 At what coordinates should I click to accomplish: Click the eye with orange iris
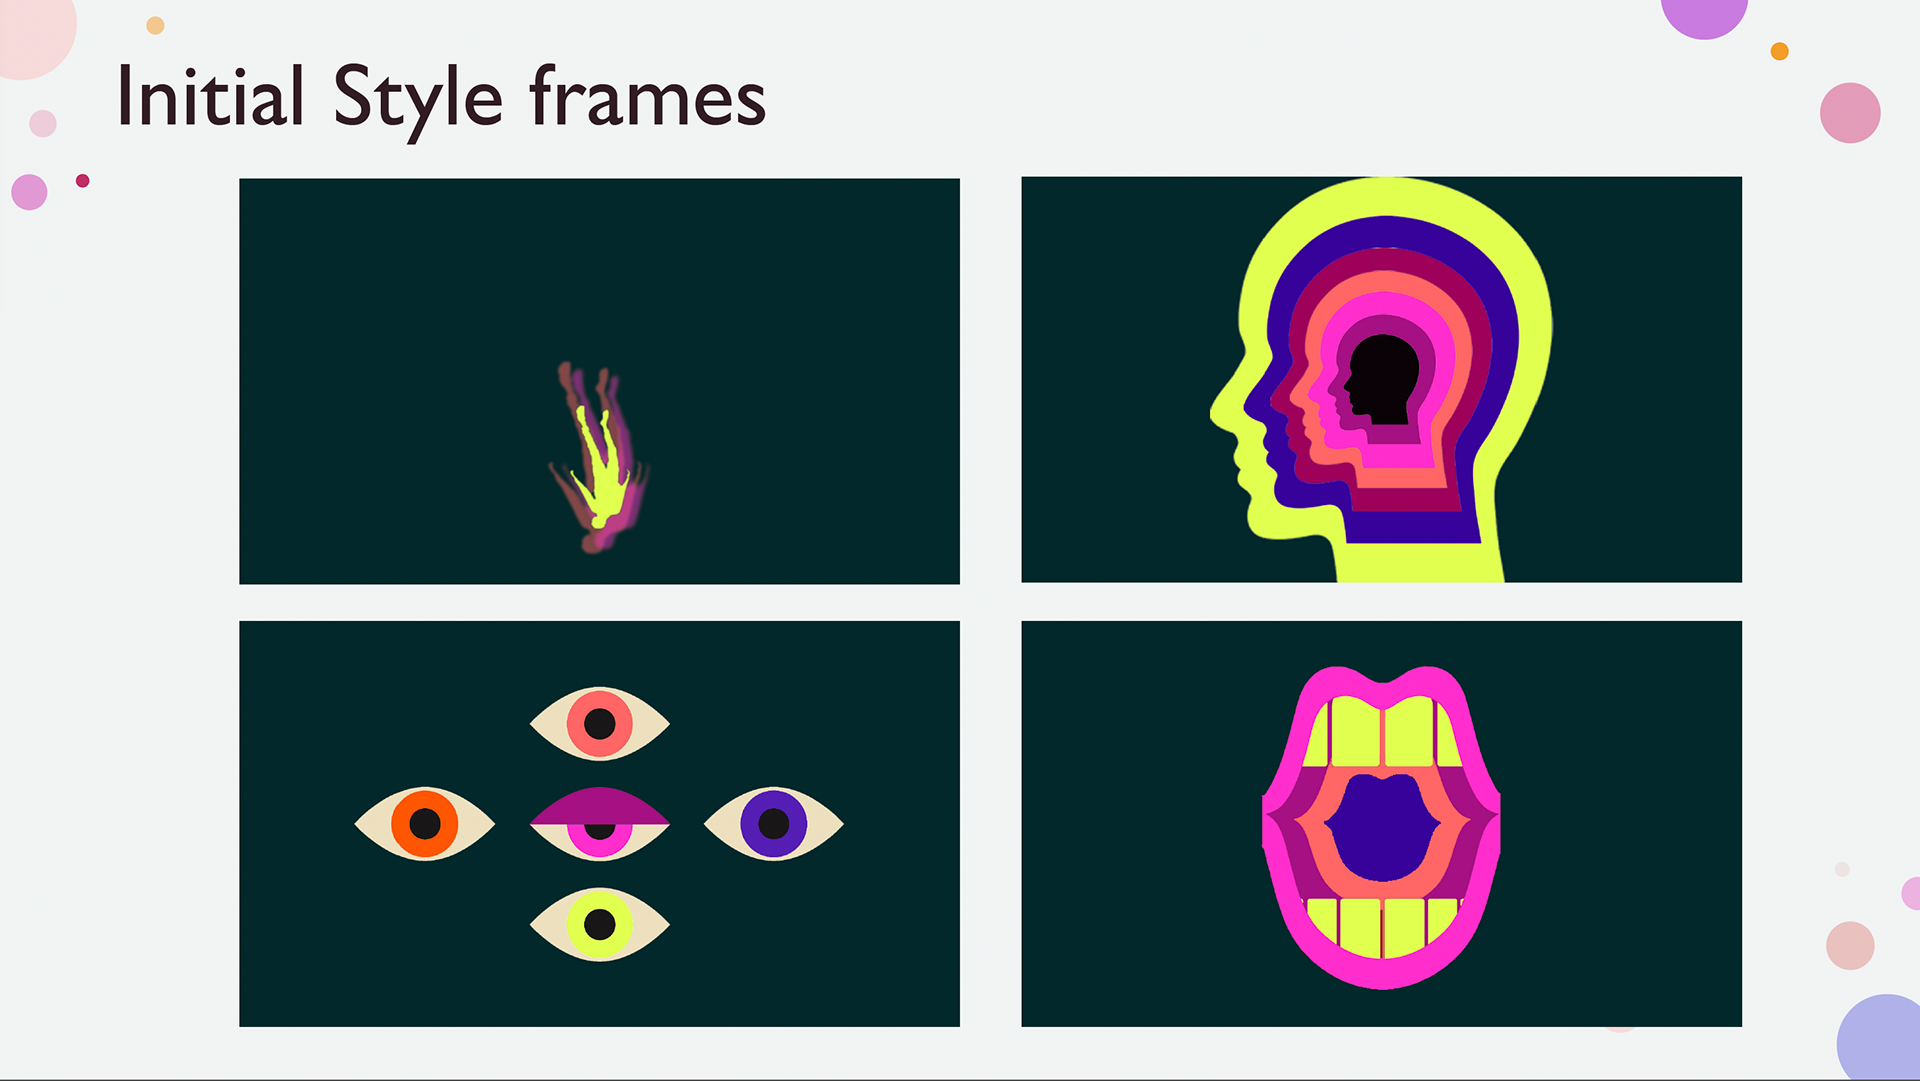(x=424, y=823)
